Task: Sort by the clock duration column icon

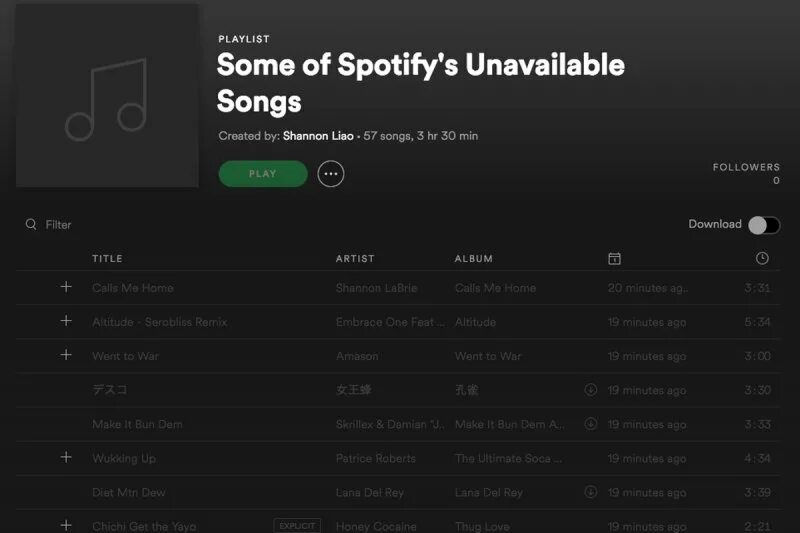Action: point(762,259)
